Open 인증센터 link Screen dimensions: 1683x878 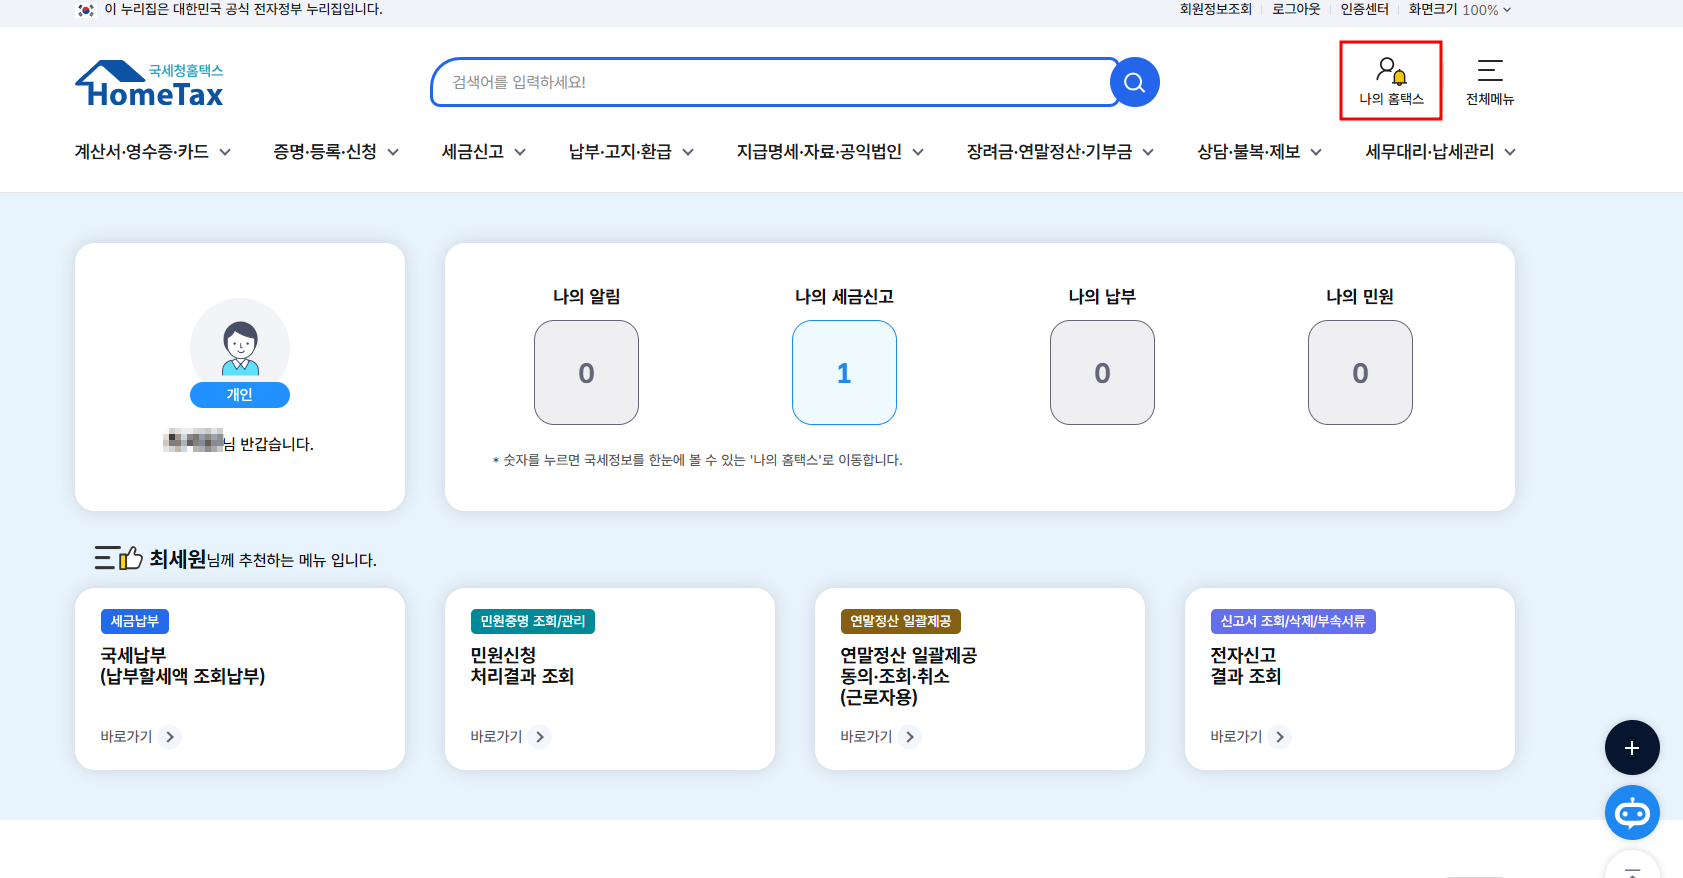pos(1364,9)
